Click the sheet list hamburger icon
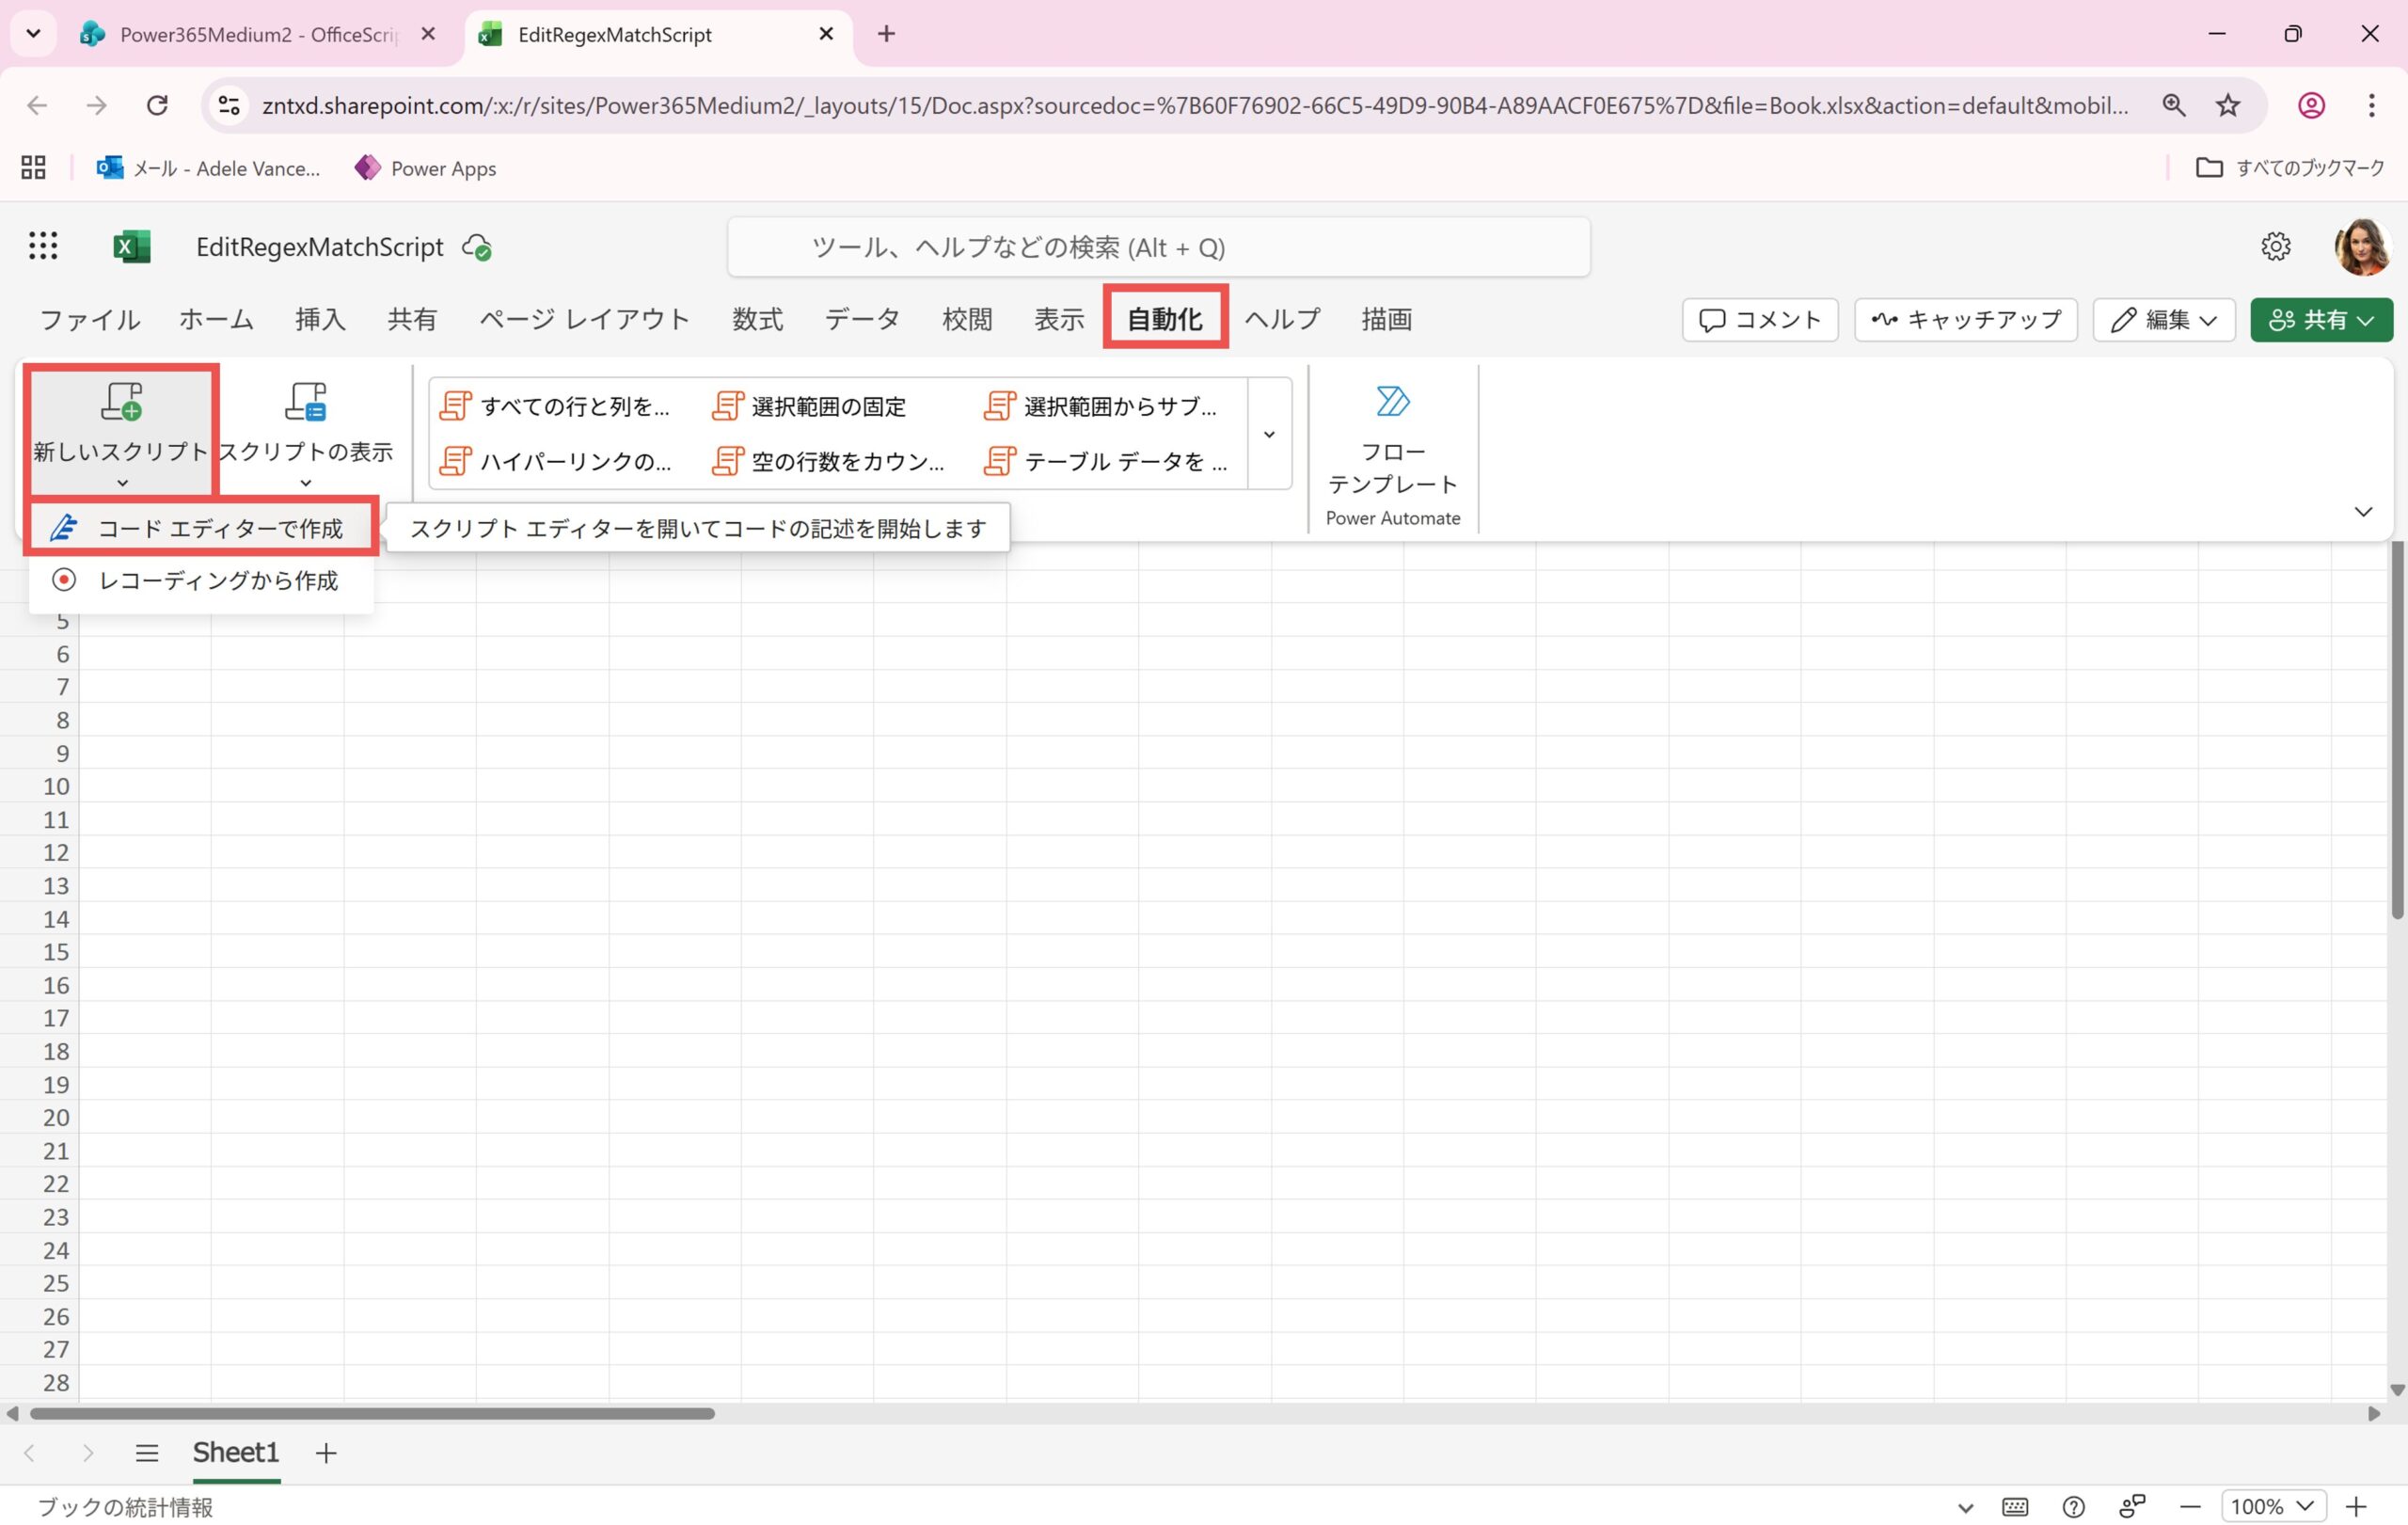This screenshot has width=2408, height=1525. [146, 1453]
